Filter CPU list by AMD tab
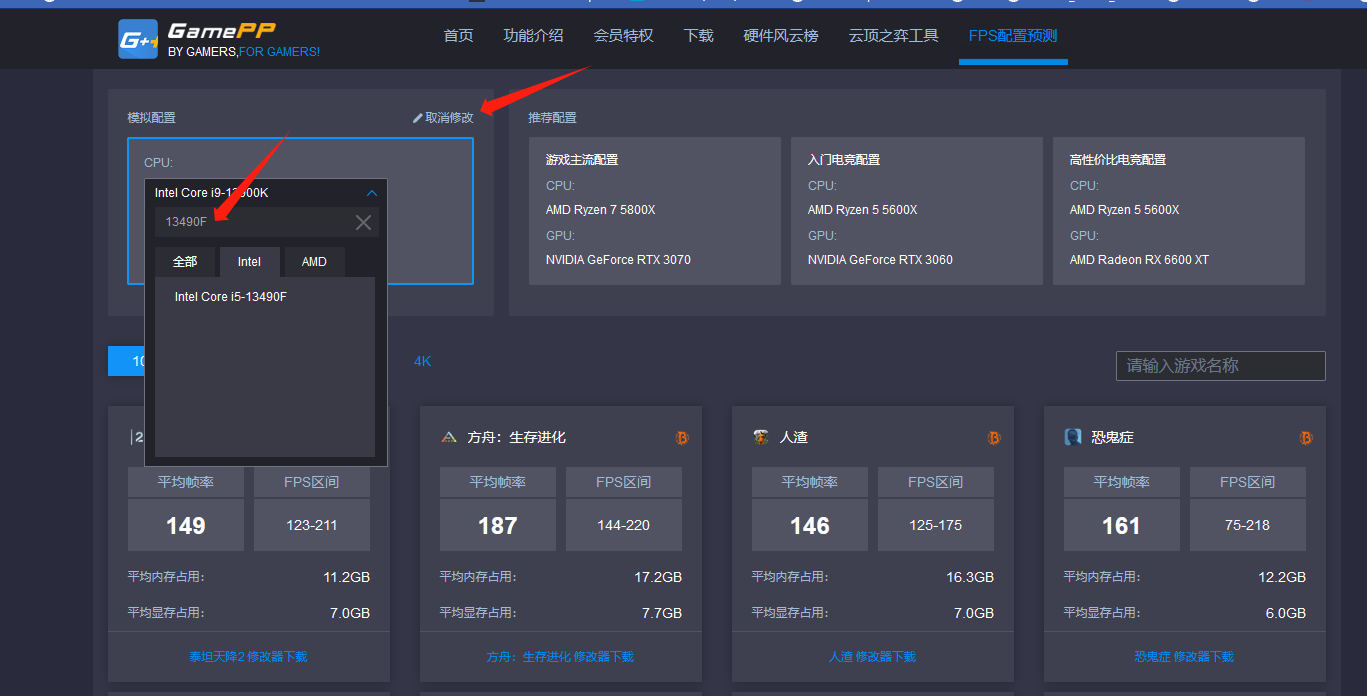This screenshot has height=696, width=1367. click(314, 262)
